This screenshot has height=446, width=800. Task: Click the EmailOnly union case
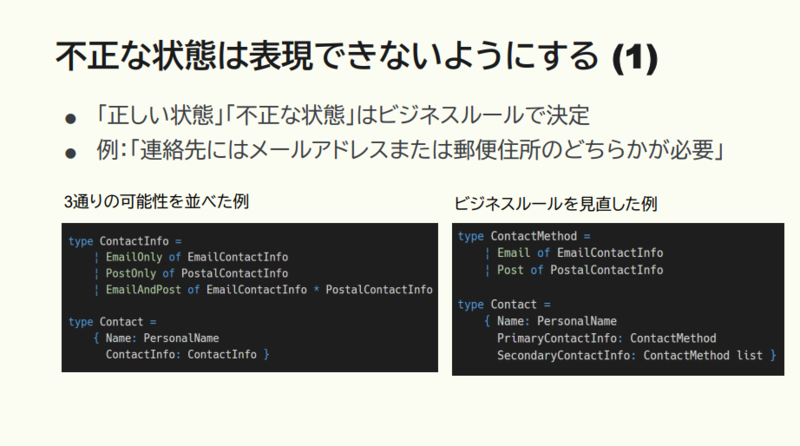[134, 257]
